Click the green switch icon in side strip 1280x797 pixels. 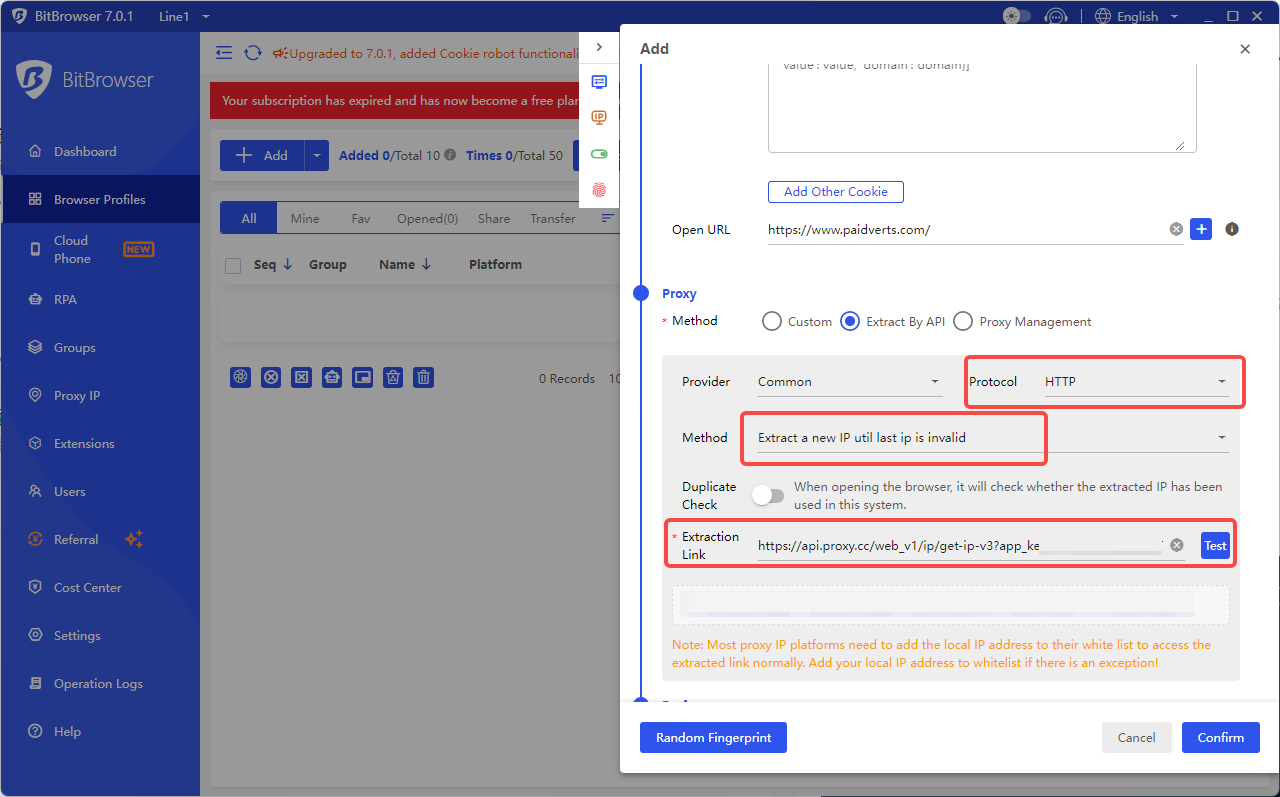click(599, 154)
